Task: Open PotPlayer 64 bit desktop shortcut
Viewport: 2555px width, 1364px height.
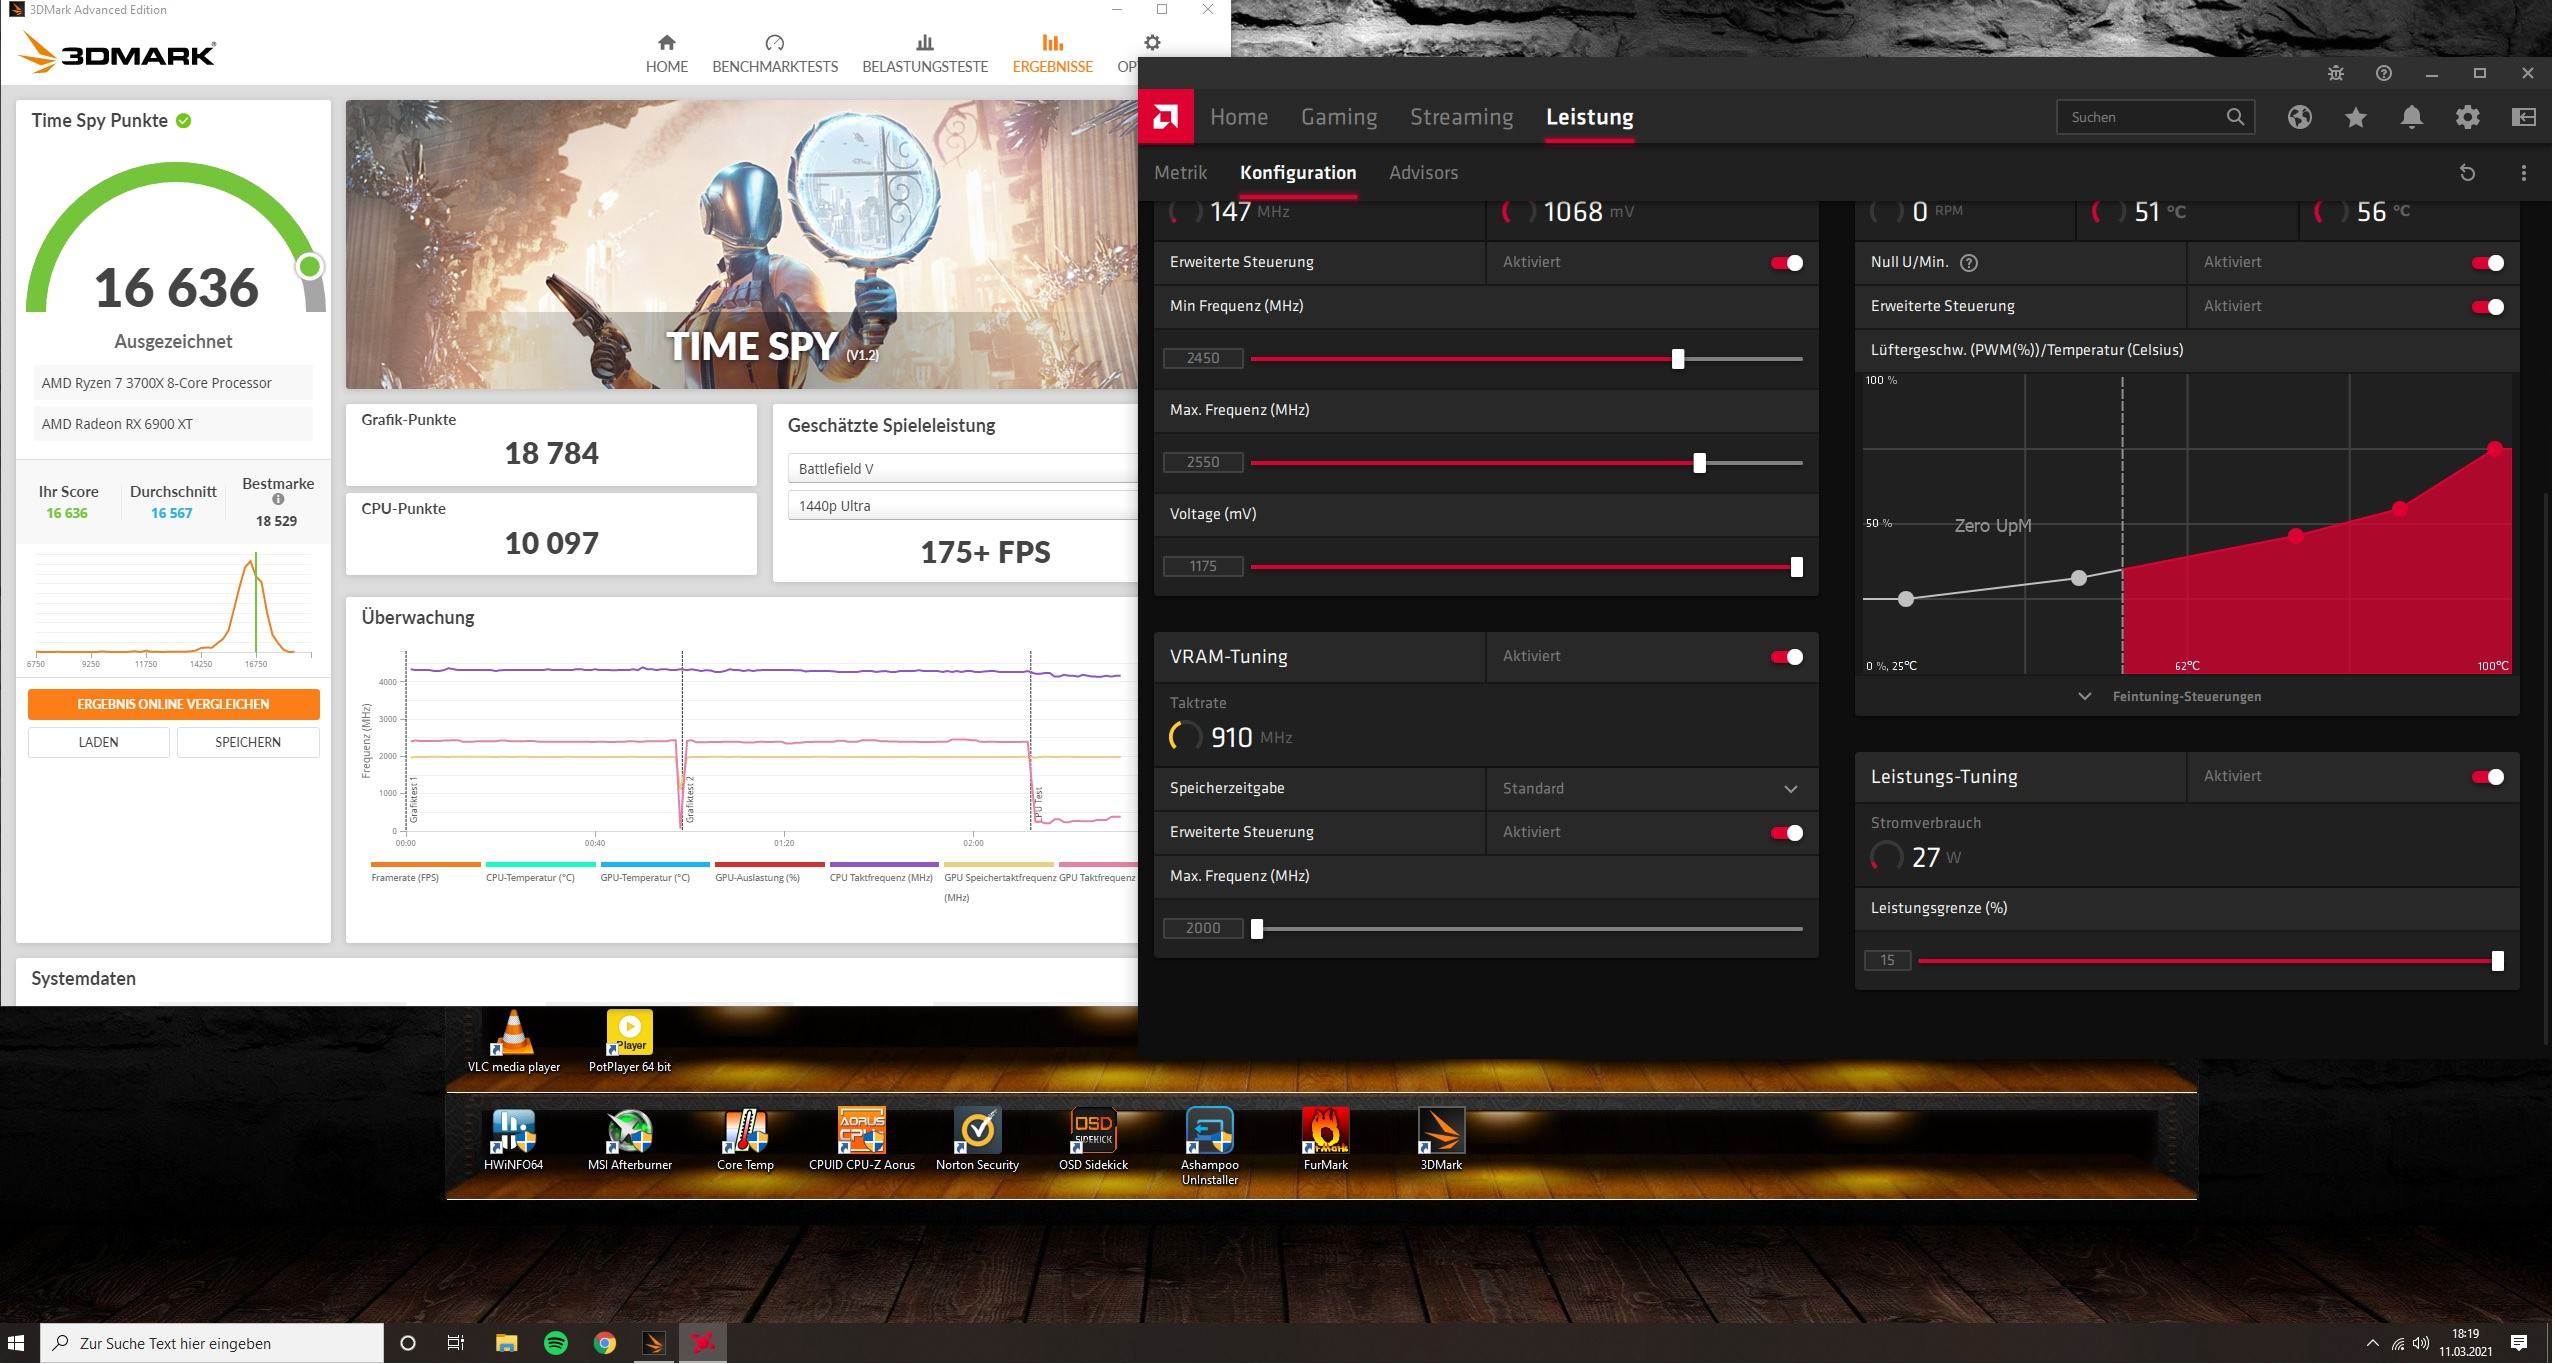Action: pyautogui.click(x=630, y=1041)
